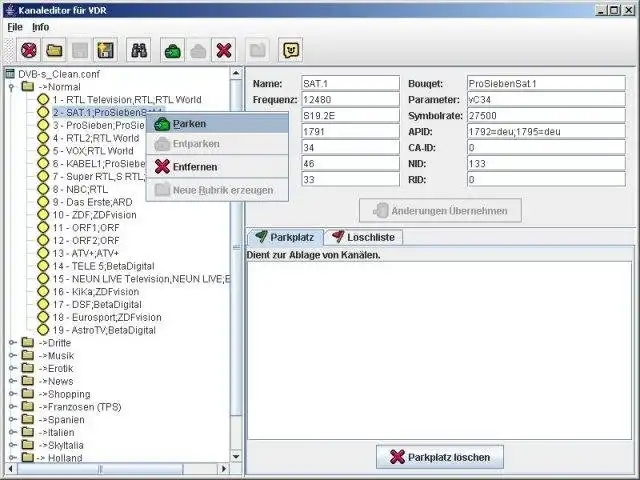Viewport: 640px width, 480px height.
Task: Click the yellow circle icon of 13 - ATV+
Action: click(x=43, y=253)
